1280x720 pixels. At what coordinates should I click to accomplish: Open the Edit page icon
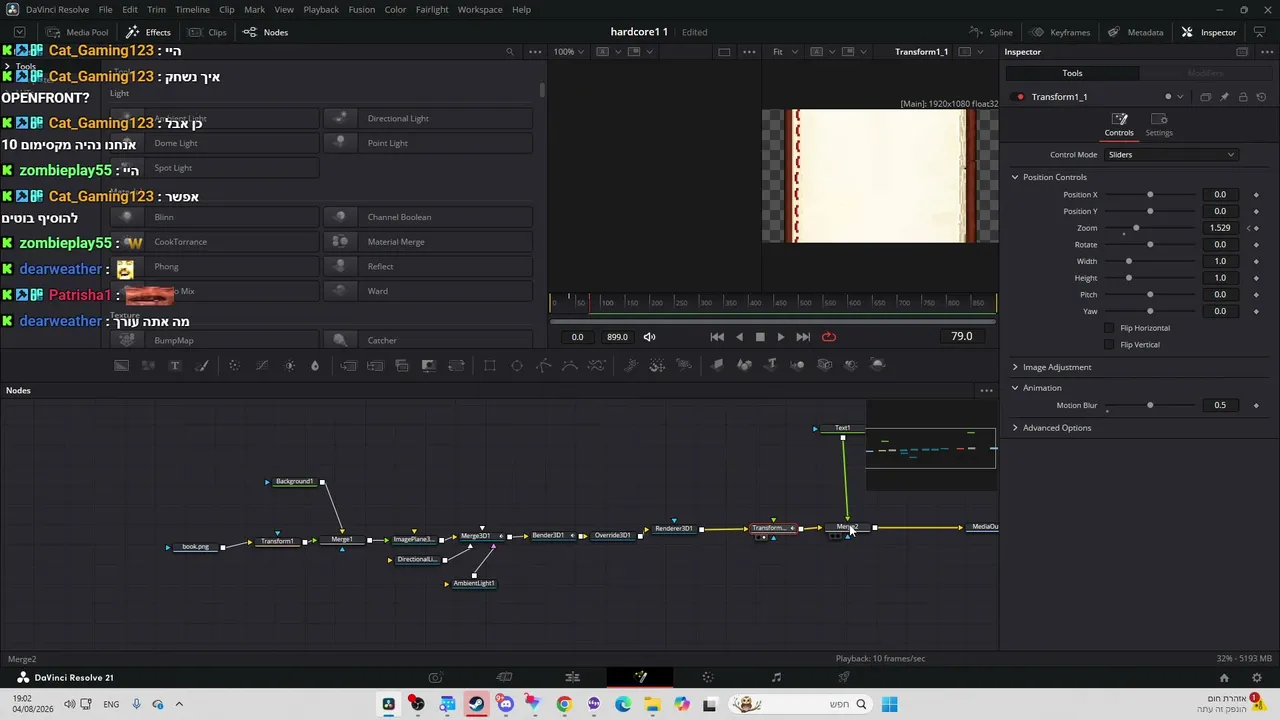click(x=572, y=677)
